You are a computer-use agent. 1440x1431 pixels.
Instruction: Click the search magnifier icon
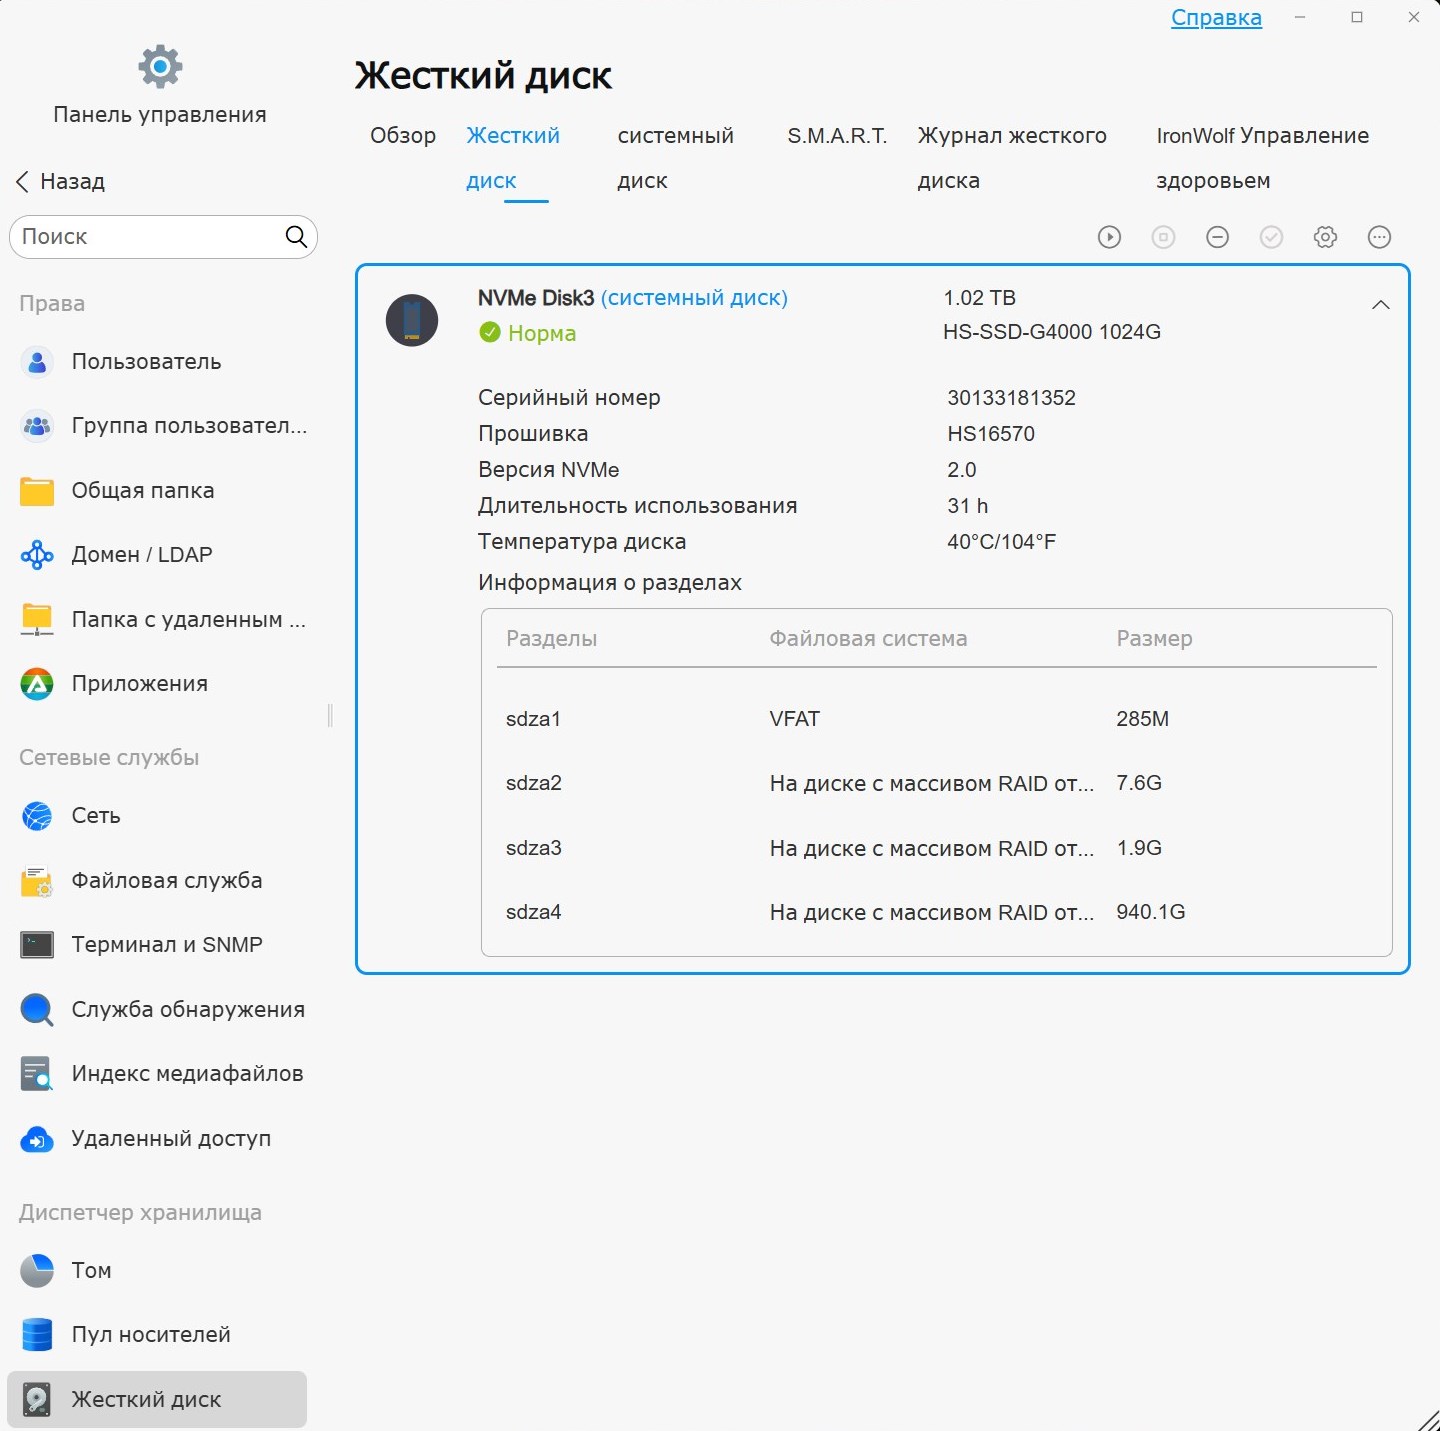tap(296, 237)
